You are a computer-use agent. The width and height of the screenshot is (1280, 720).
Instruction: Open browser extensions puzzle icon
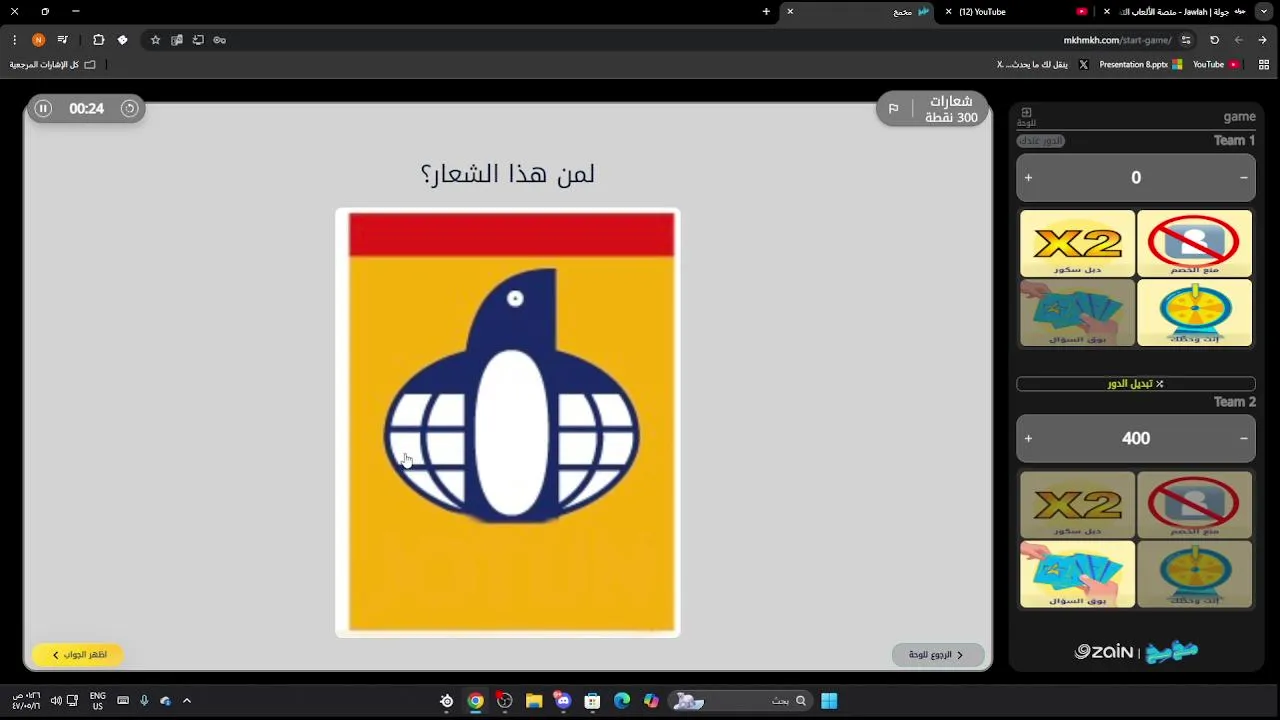[98, 40]
